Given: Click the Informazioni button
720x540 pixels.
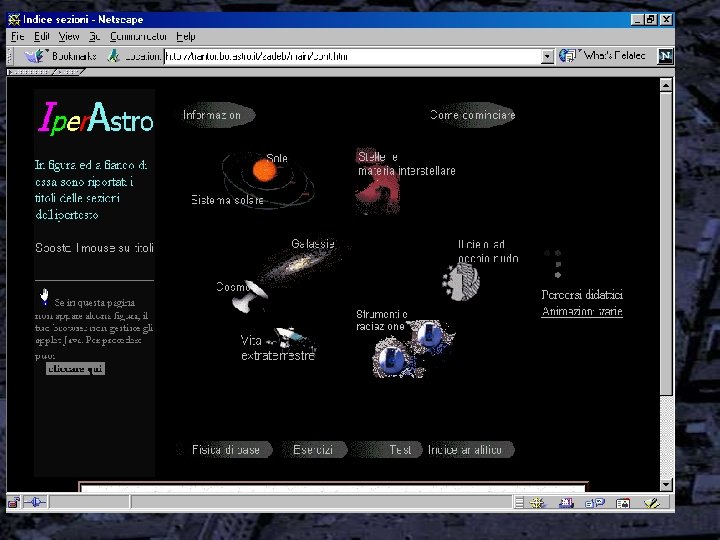Looking at the screenshot, I should point(216,115).
